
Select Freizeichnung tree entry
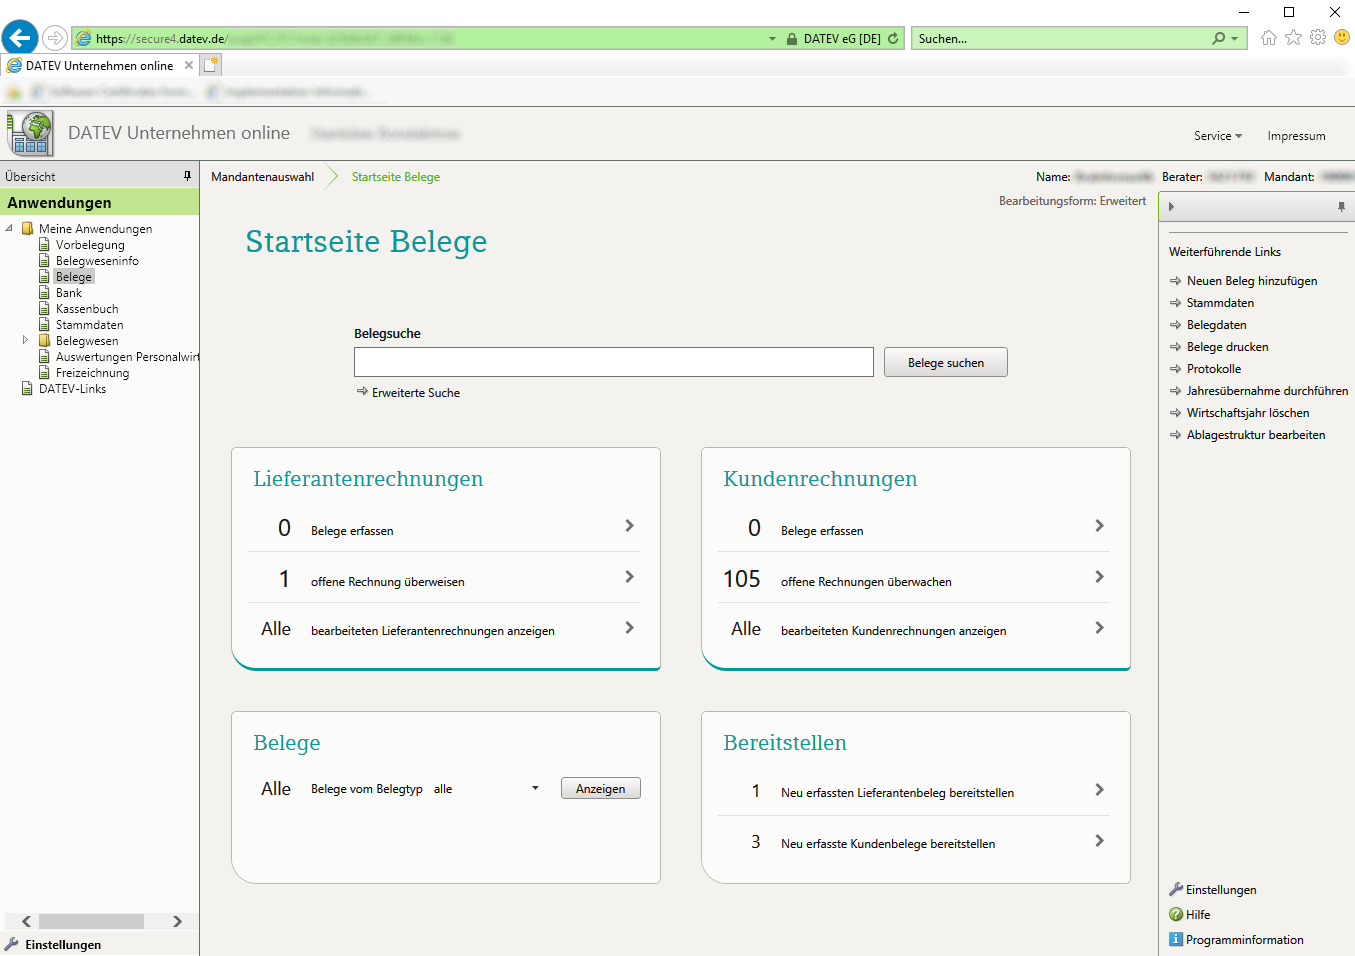(x=92, y=372)
